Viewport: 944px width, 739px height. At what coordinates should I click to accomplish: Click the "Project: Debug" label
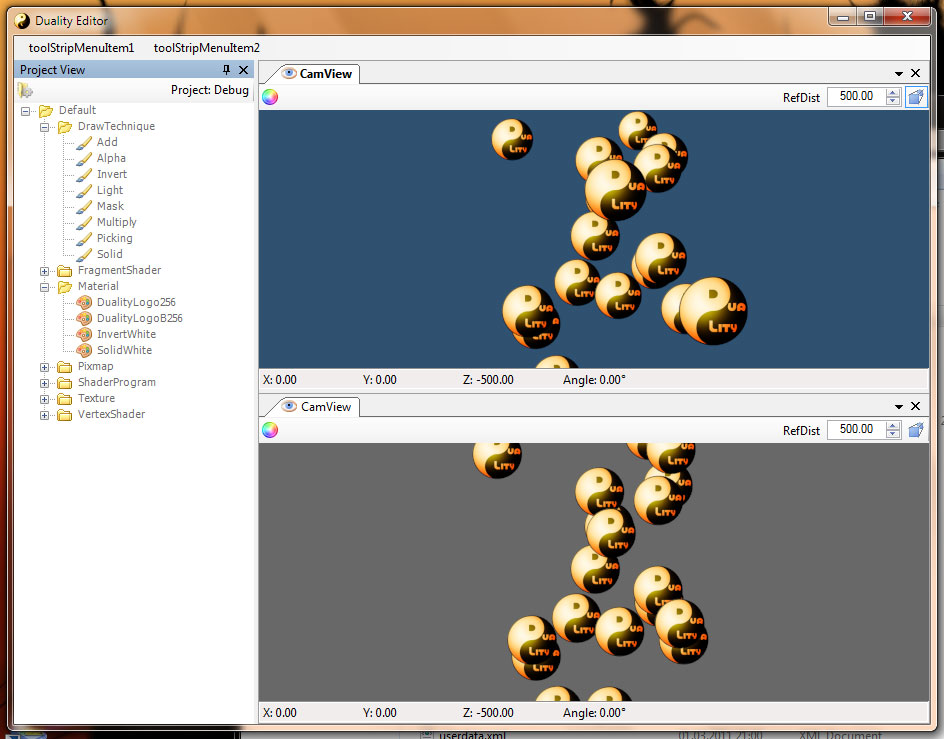coord(210,90)
